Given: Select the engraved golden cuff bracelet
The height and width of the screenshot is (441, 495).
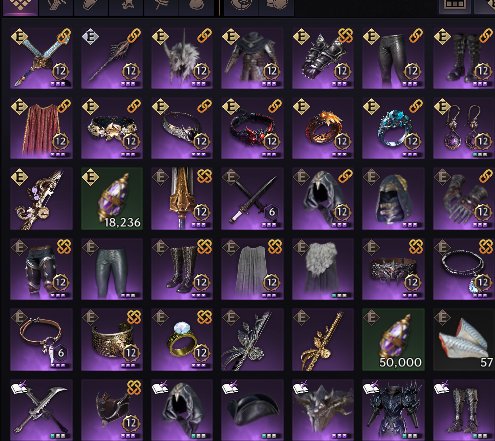Looking at the screenshot, I should click(x=112, y=339).
